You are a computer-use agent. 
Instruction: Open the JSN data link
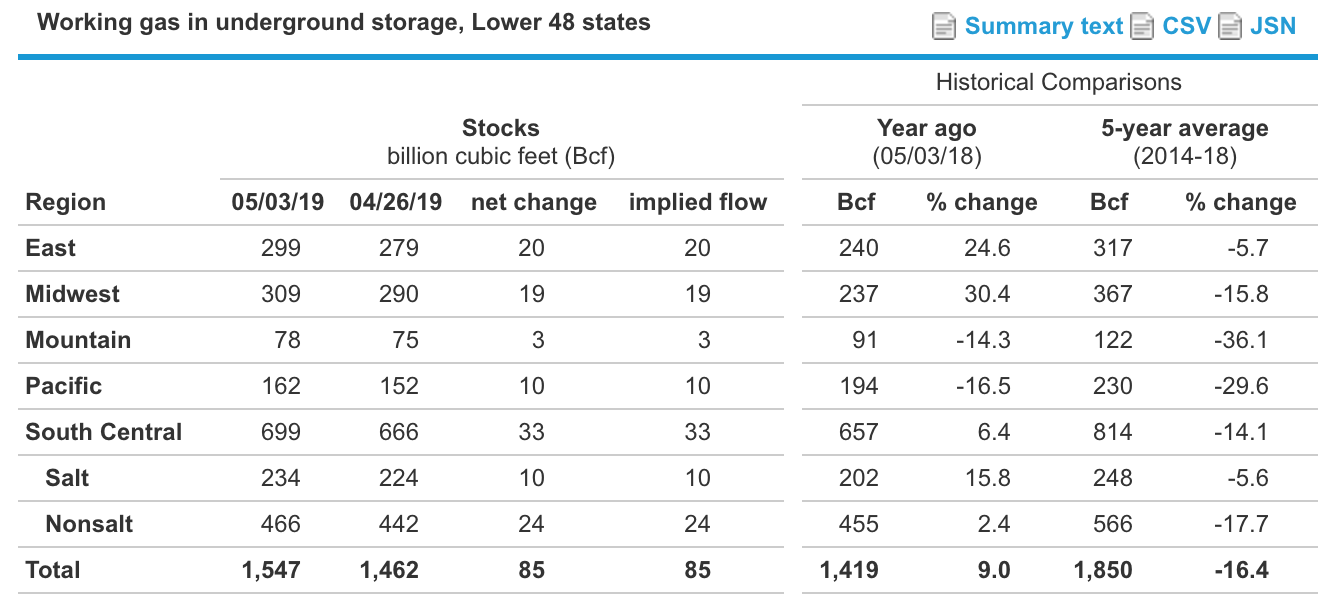[1274, 26]
